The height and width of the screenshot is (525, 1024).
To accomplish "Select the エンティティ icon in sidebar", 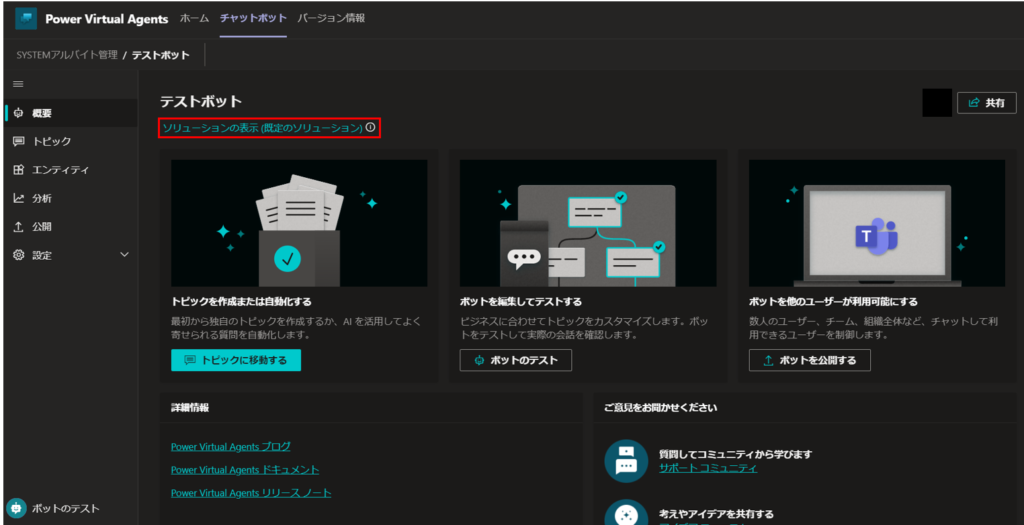I will pyautogui.click(x=18, y=170).
